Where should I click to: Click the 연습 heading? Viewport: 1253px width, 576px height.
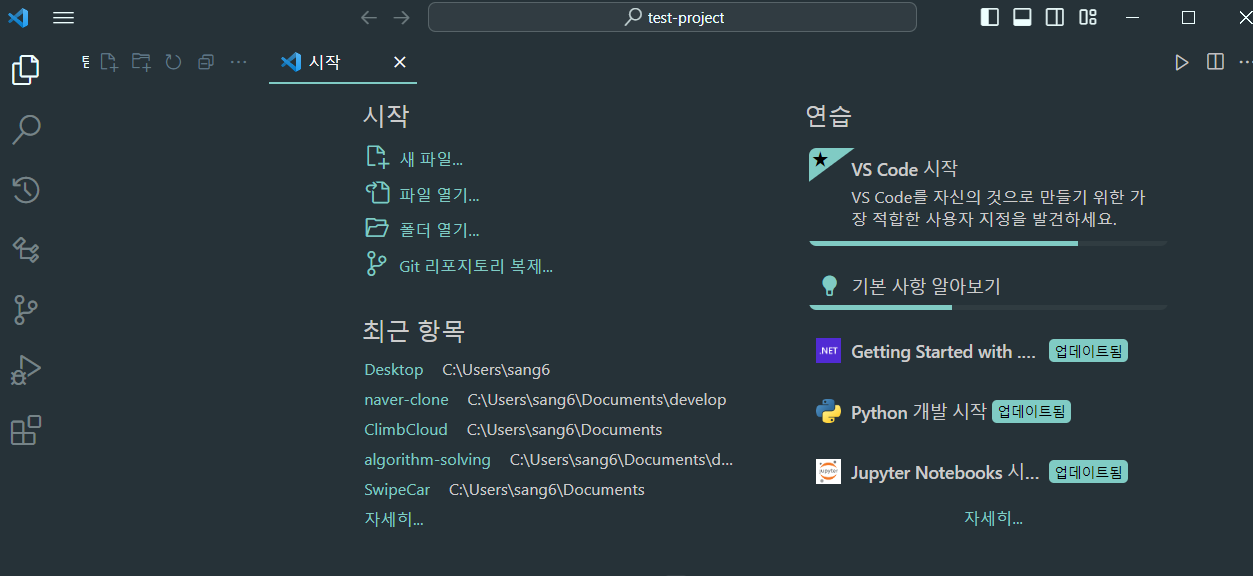pos(829,116)
